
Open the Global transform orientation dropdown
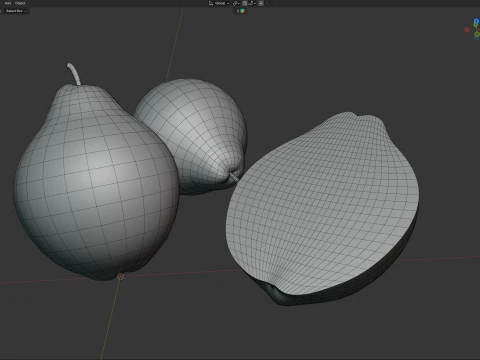click(219, 3)
